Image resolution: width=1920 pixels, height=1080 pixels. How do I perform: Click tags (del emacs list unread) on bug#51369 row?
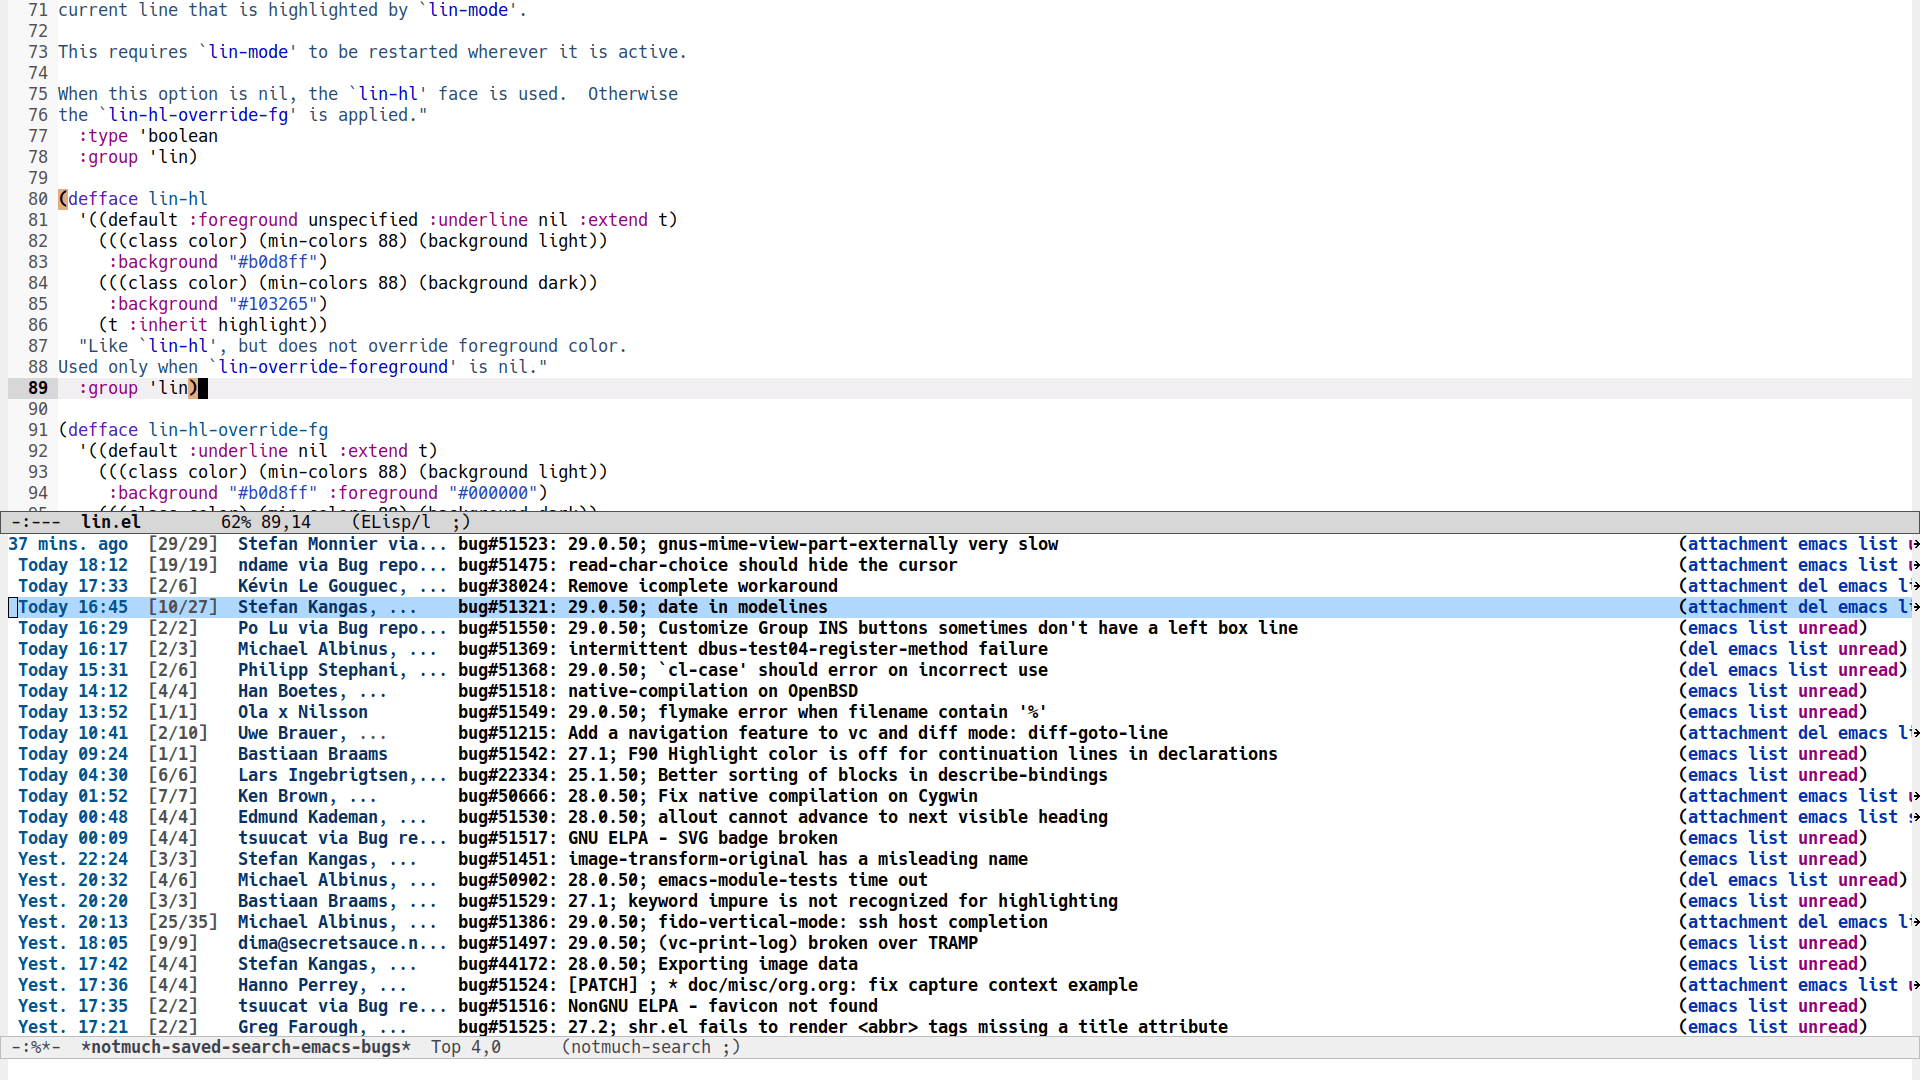[x=1793, y=649]
